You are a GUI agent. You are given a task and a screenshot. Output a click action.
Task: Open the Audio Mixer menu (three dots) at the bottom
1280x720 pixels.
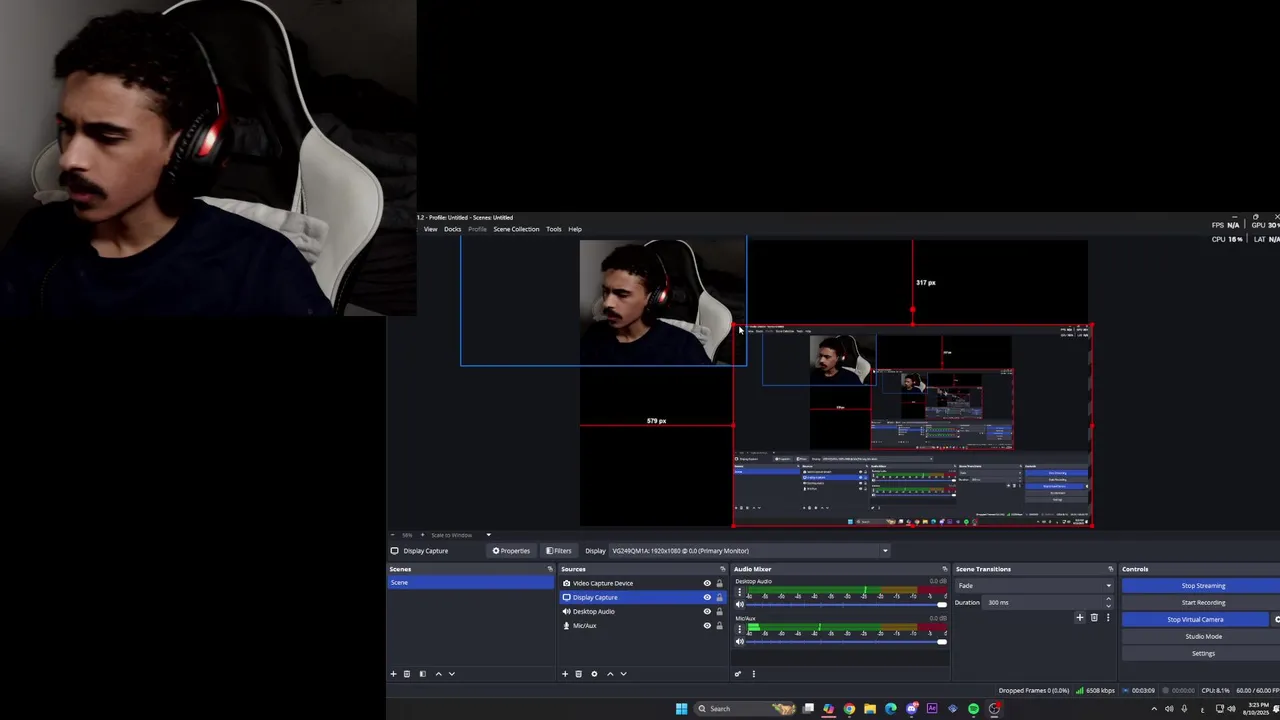click(x=754, y=674)
